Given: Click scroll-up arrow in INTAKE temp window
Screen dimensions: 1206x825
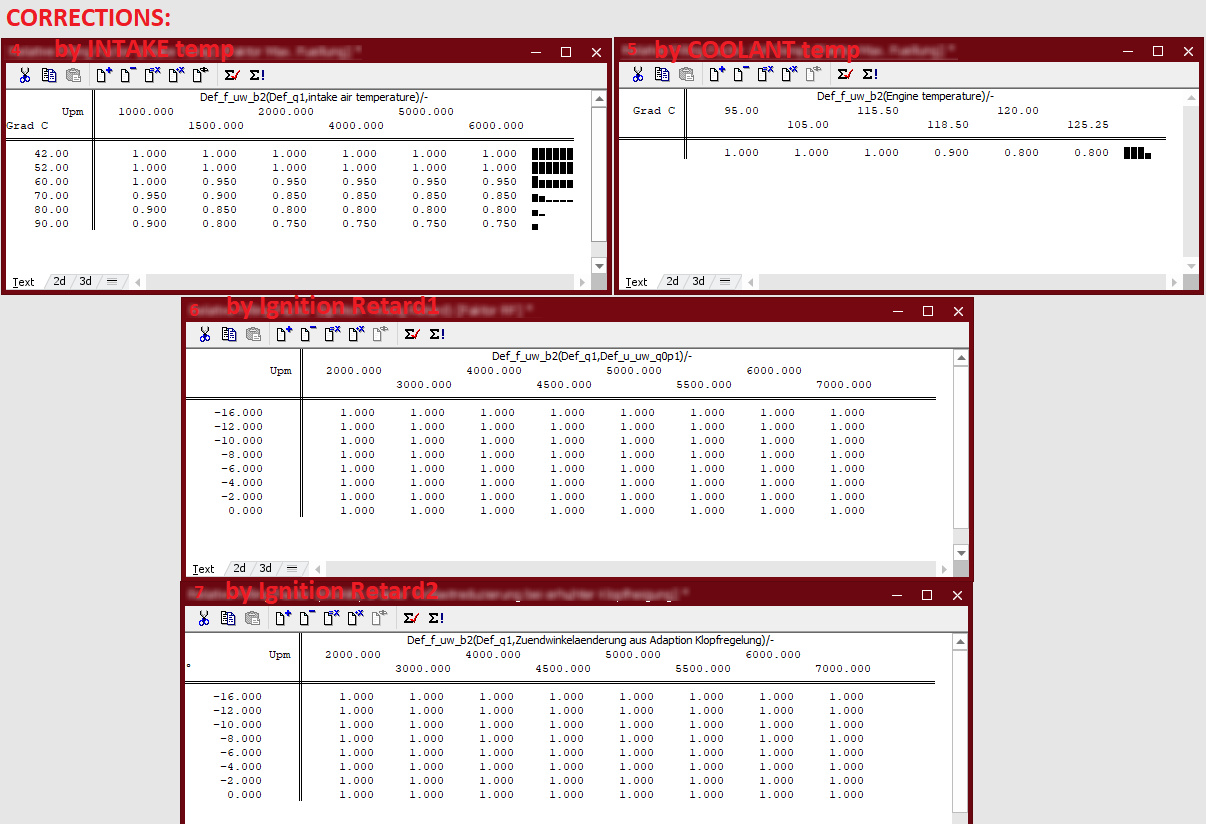Looking at the screenshot, I should tap(599, 99).
